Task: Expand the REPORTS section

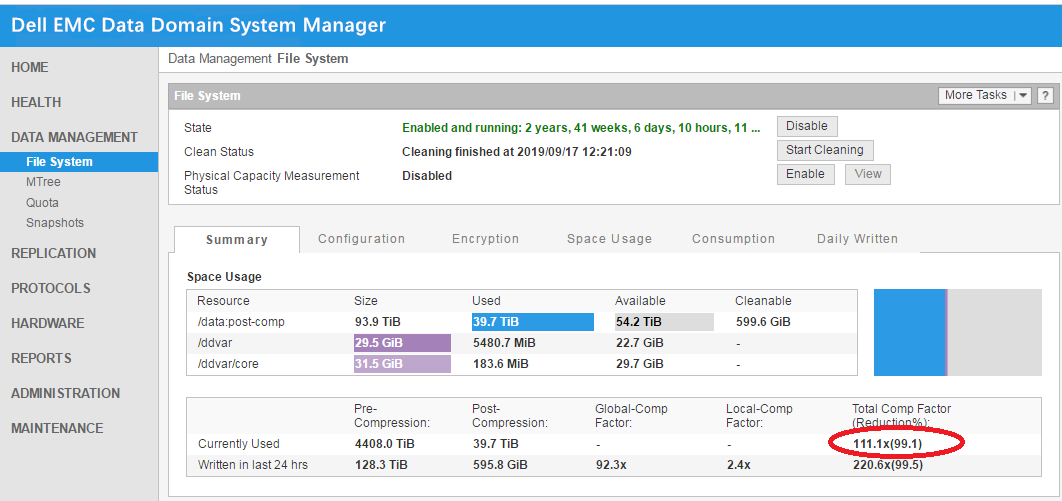Action: (x=41, y=358)
